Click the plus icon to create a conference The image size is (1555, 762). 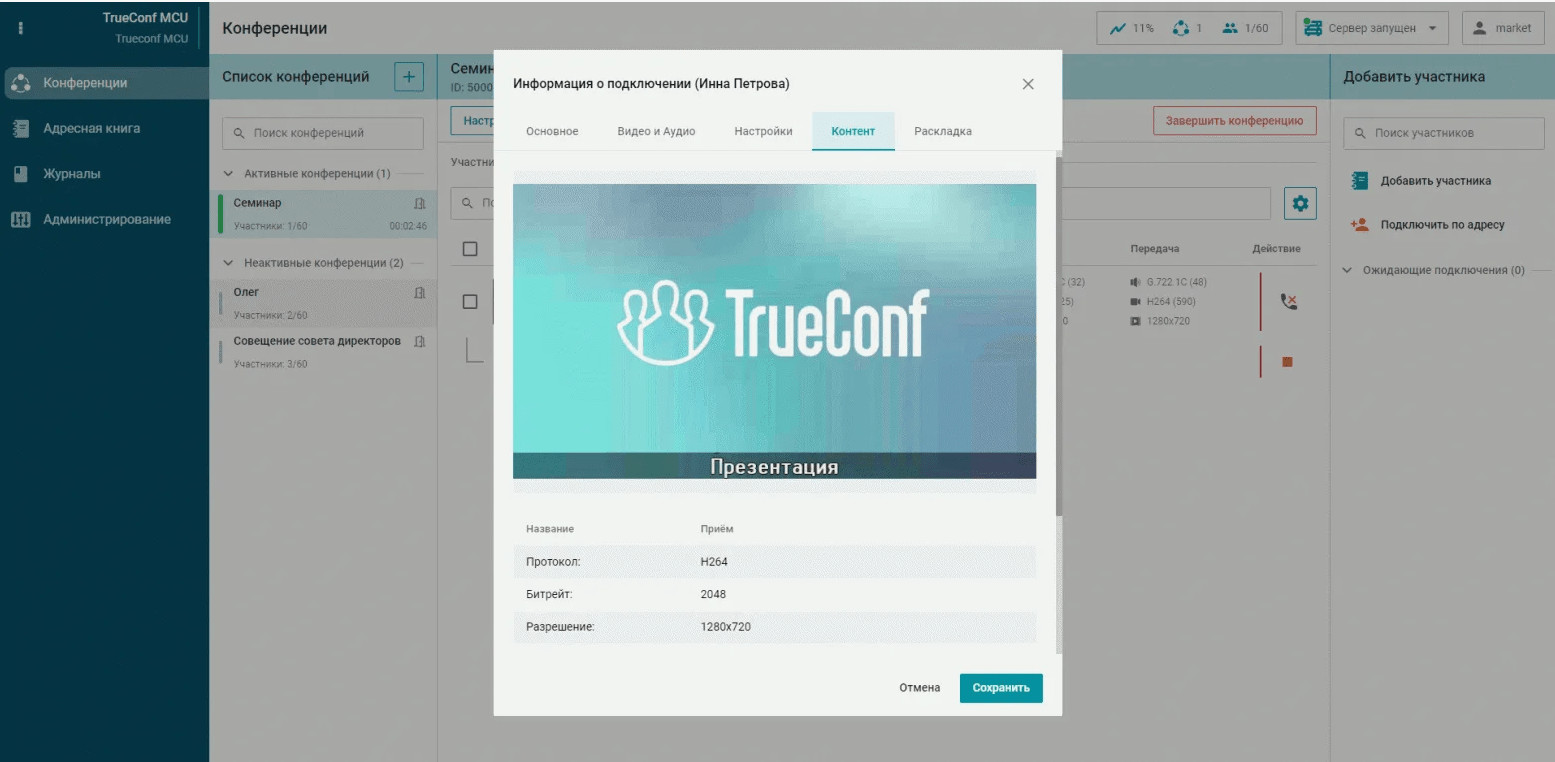[409, 77]
